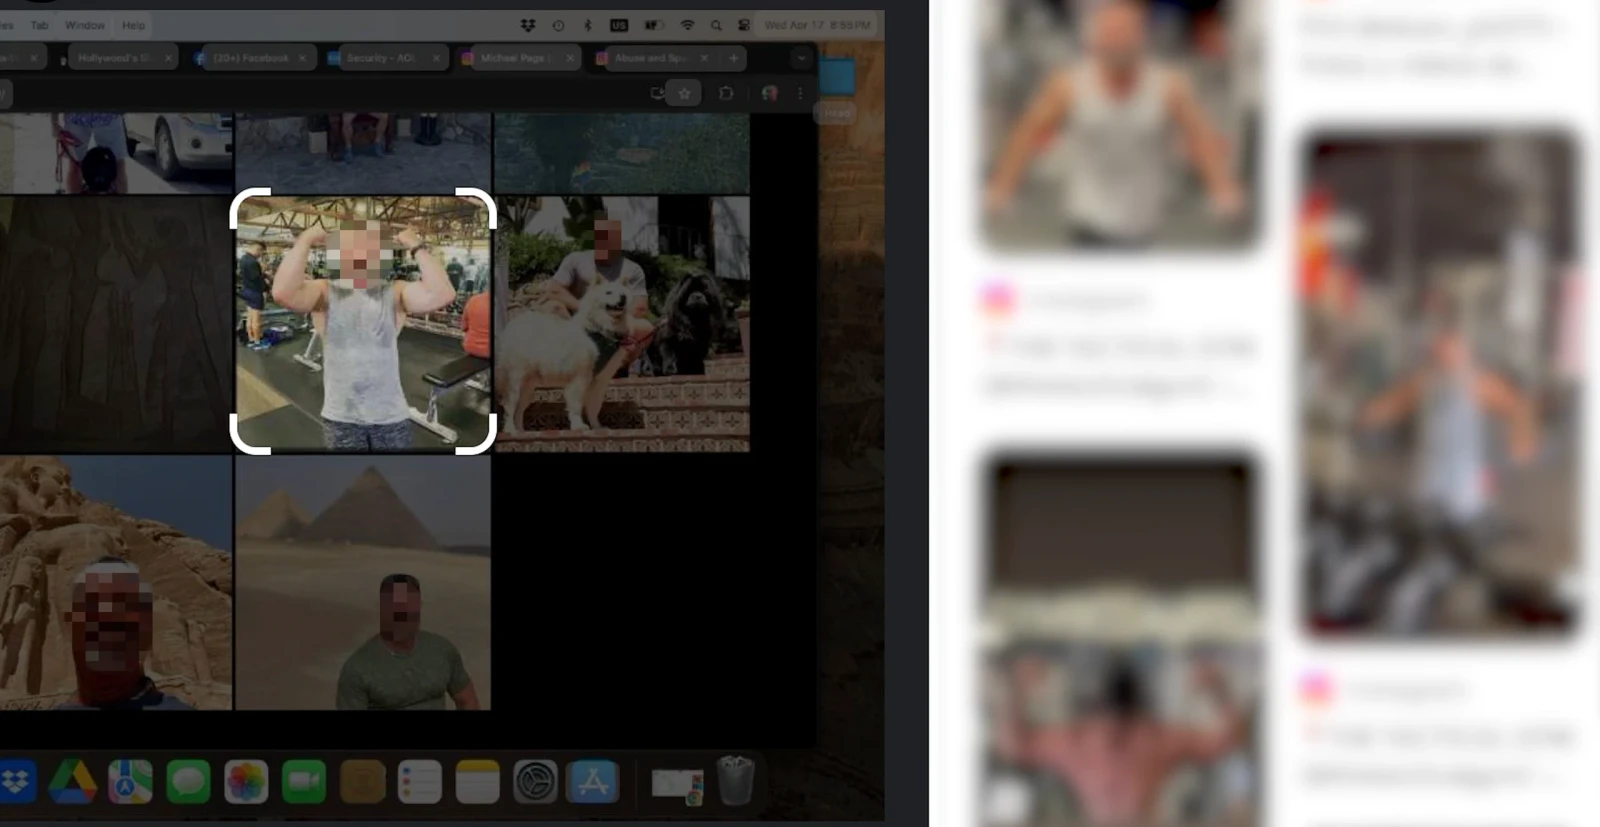Open Bluetooth status in the menu bar
The width and height of the screenshot is (1600, 827).
click(x=588, y=25)
